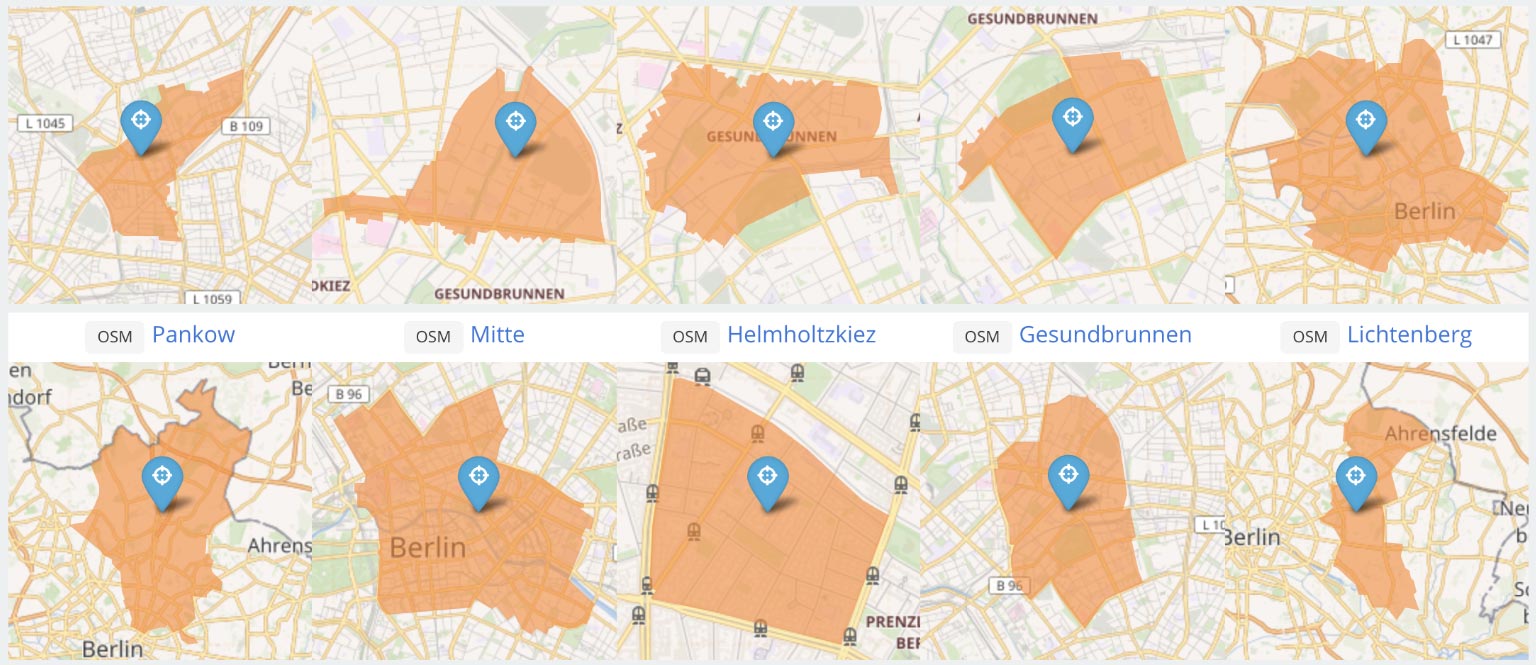Image resolution: width=1536 pixels, height=665 pixels.
Task: Click the location pin on map below Pankow label
Action: tap(162, 480)
